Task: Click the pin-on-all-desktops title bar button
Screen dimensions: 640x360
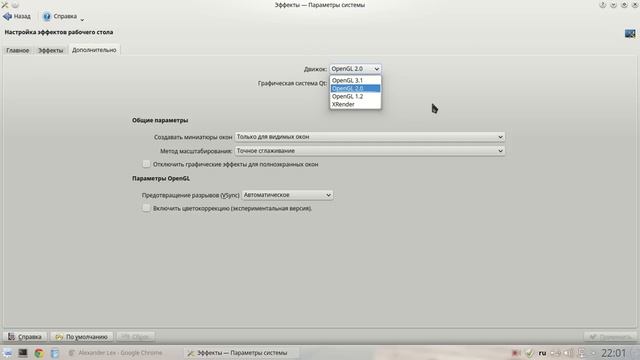Action: point(15,4)
